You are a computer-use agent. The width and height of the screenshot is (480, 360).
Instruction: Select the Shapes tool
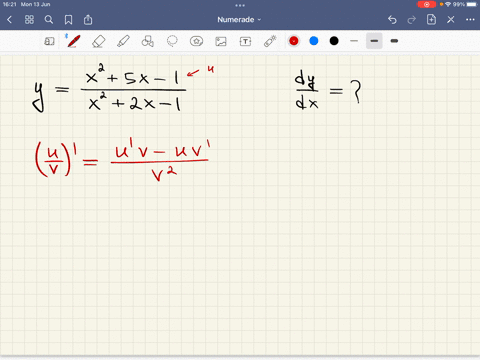(147, 41)
